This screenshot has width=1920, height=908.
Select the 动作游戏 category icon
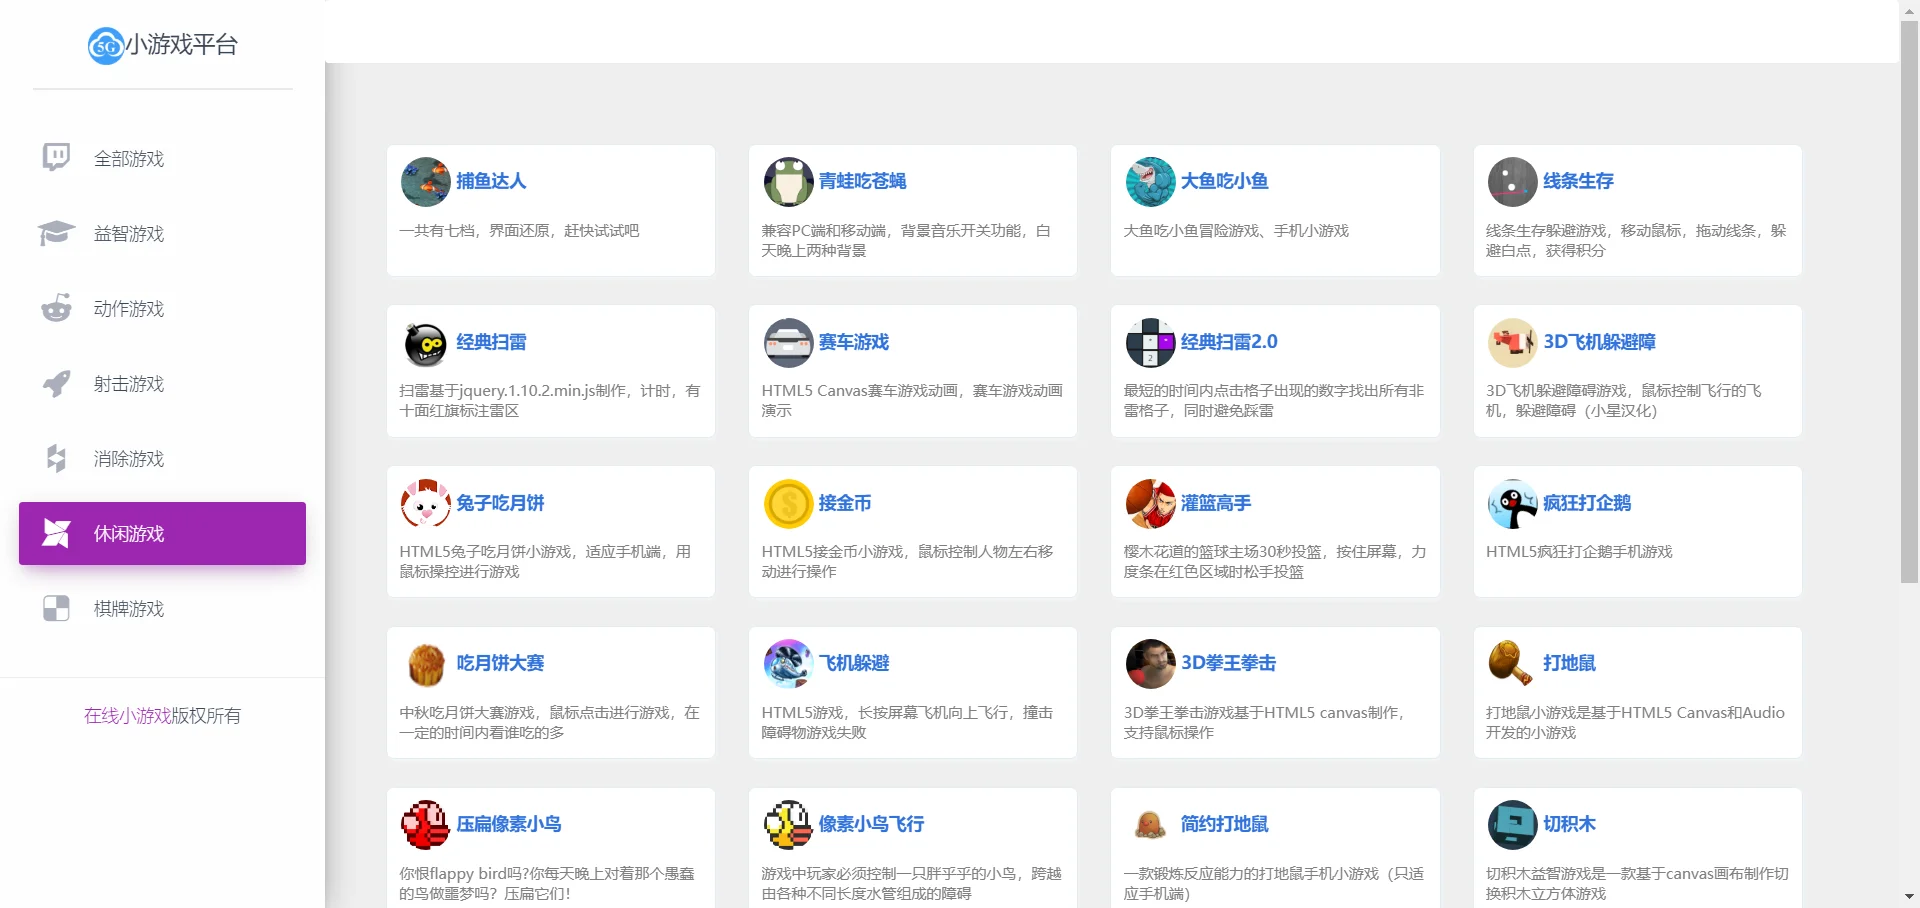pos(55,308)
